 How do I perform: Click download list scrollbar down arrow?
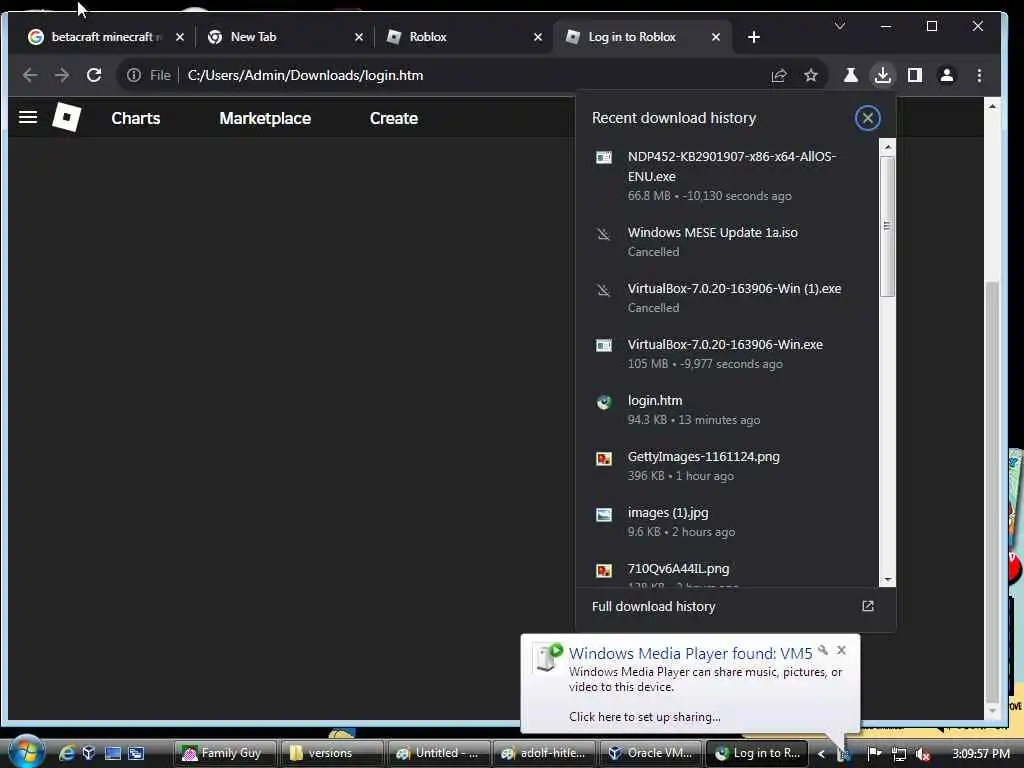pyautogui.click(x=887, y=580)
